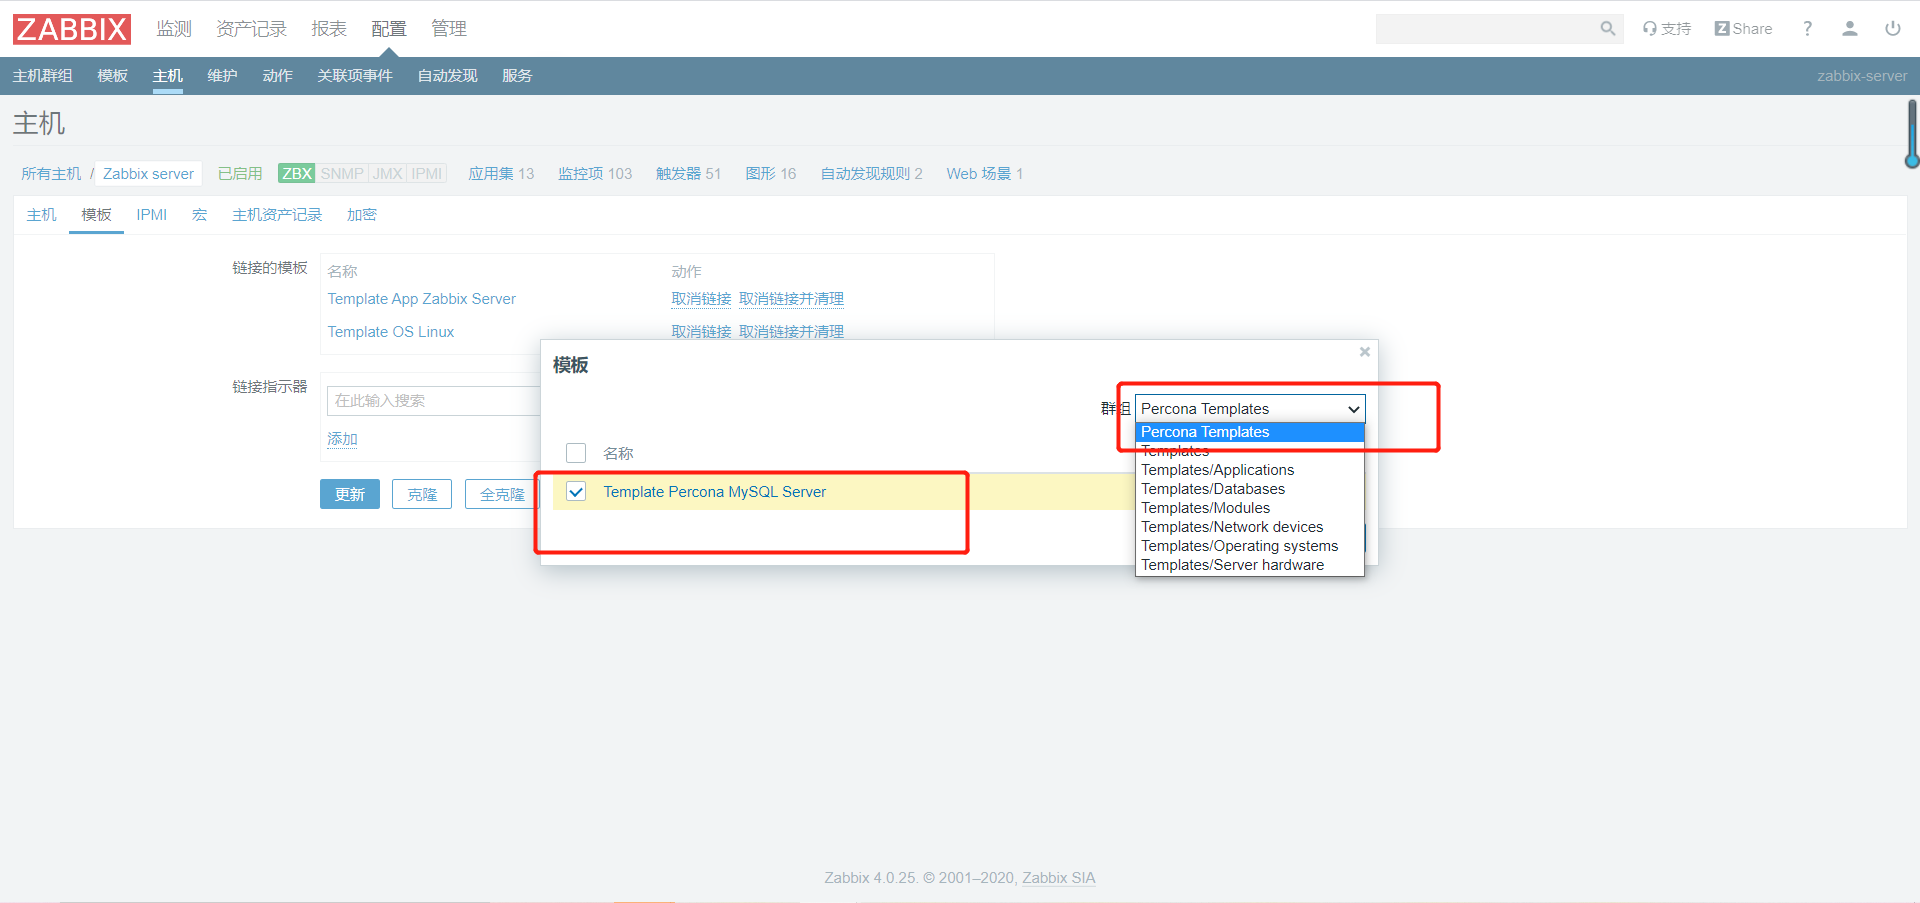
Task: Open the 配置 top menu
Action: [x=389, y=29]
